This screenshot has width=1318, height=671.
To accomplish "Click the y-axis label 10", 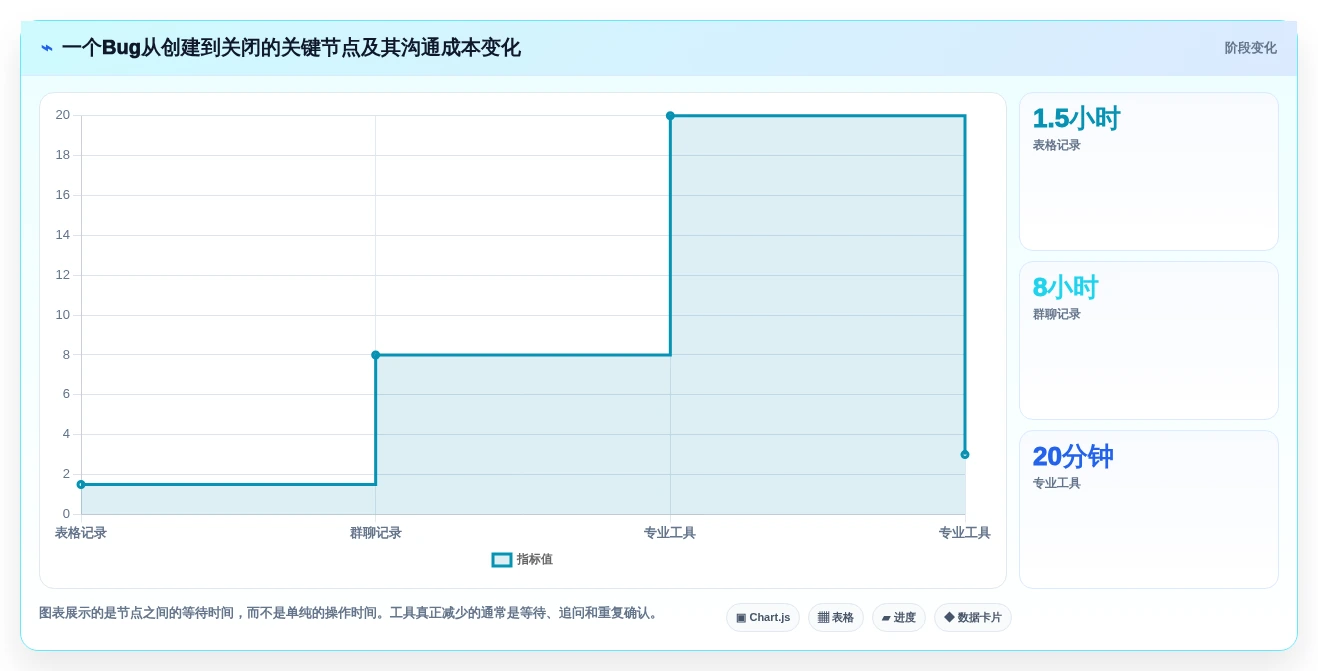I will click(x=63, y=315).
